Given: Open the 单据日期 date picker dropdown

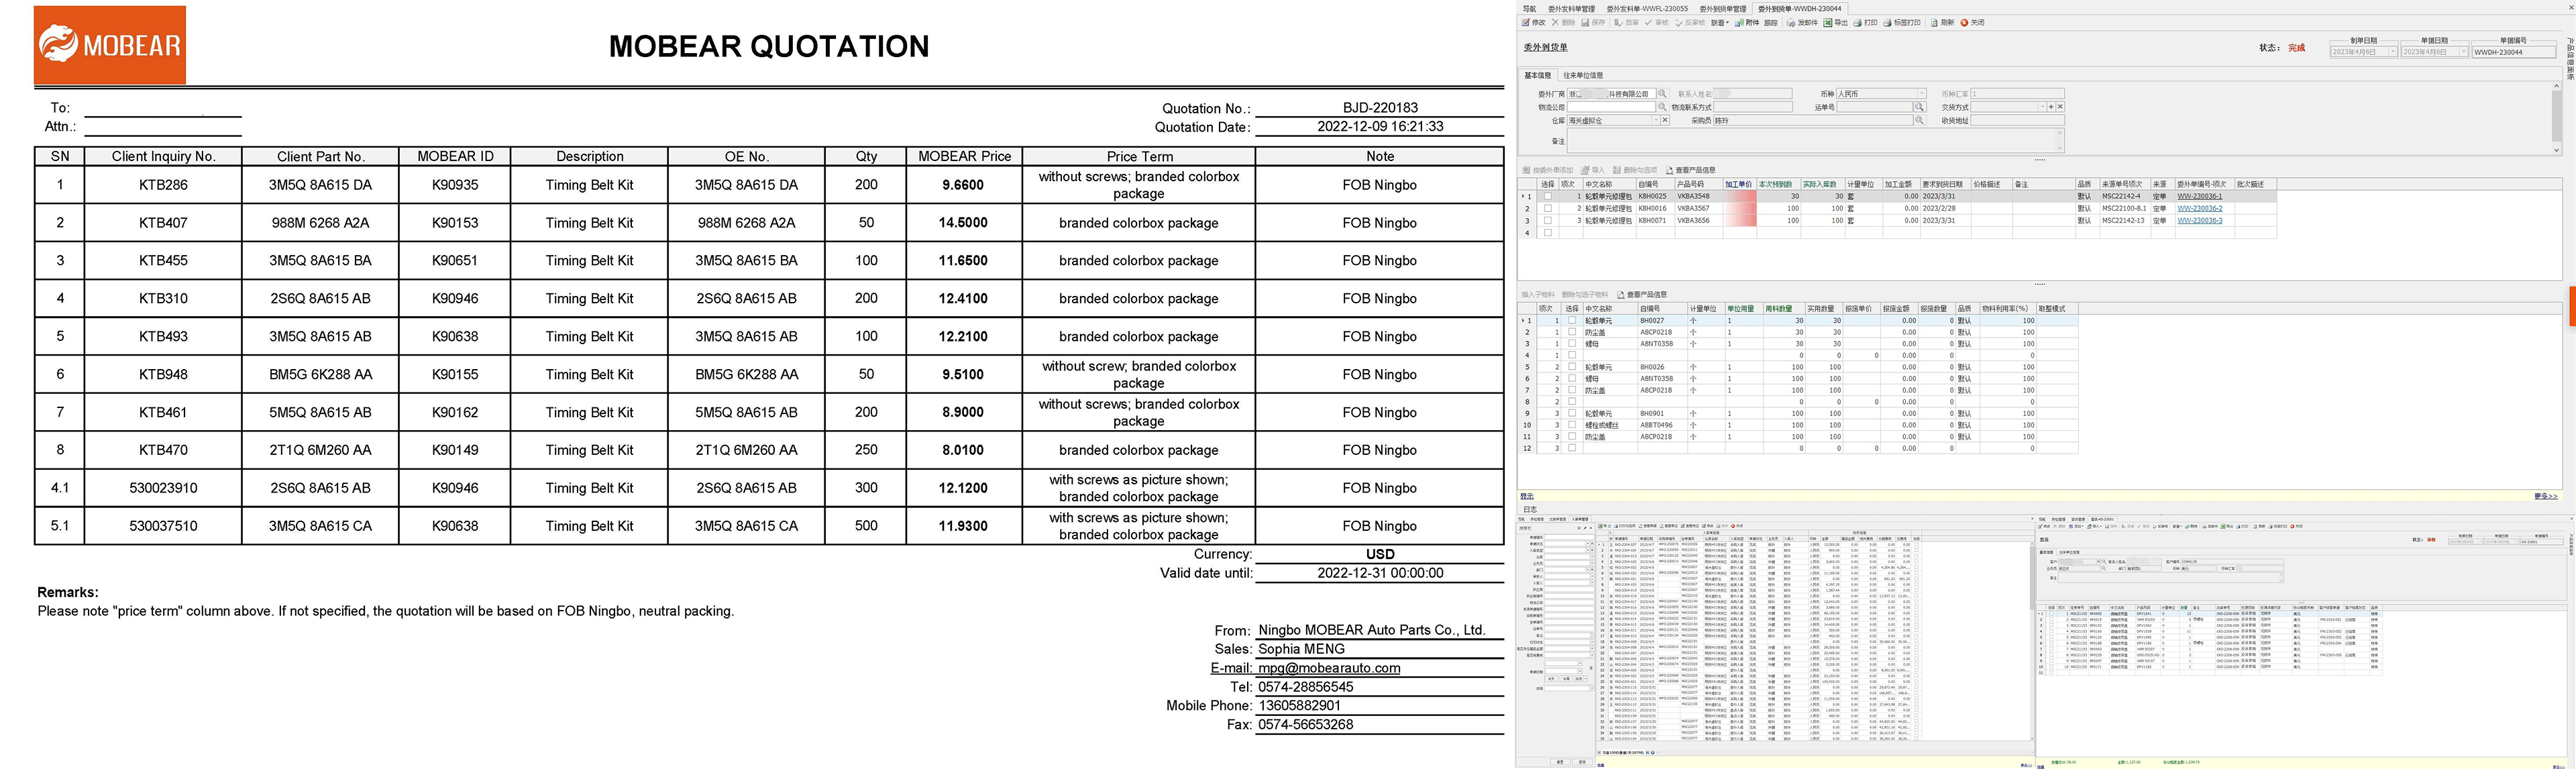Looking at the screenshot, I should tap(2463, 52).
